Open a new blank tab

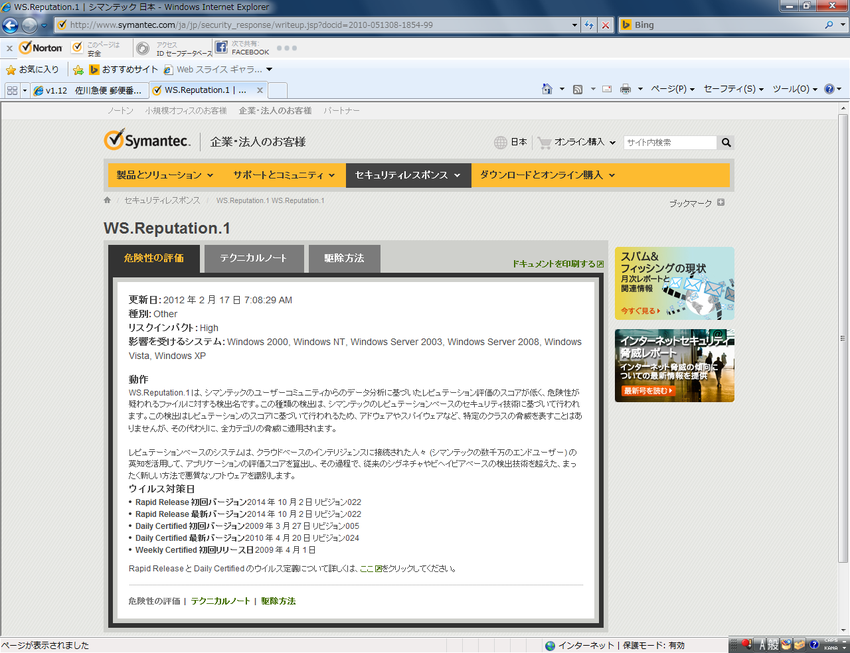click(277, 90)
